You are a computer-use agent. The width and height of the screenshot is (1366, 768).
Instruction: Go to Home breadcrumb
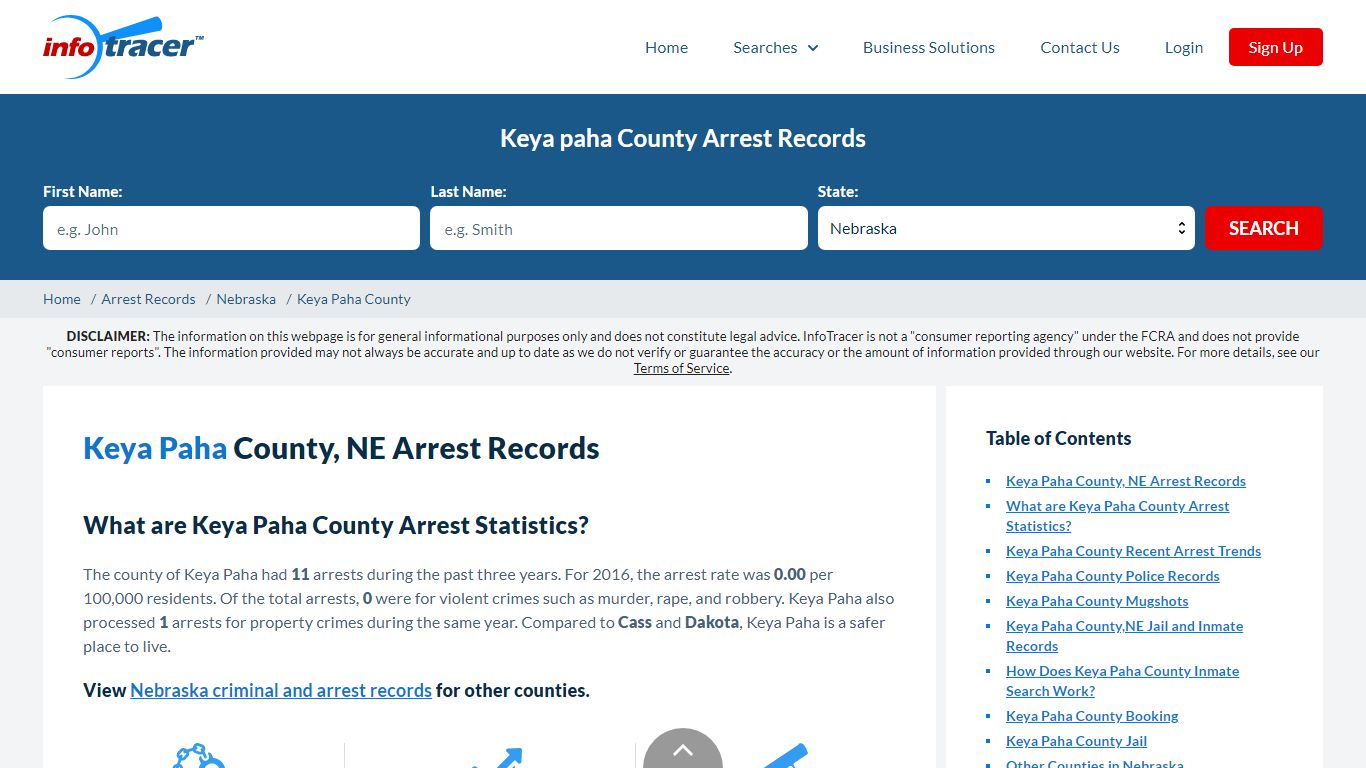62,299
